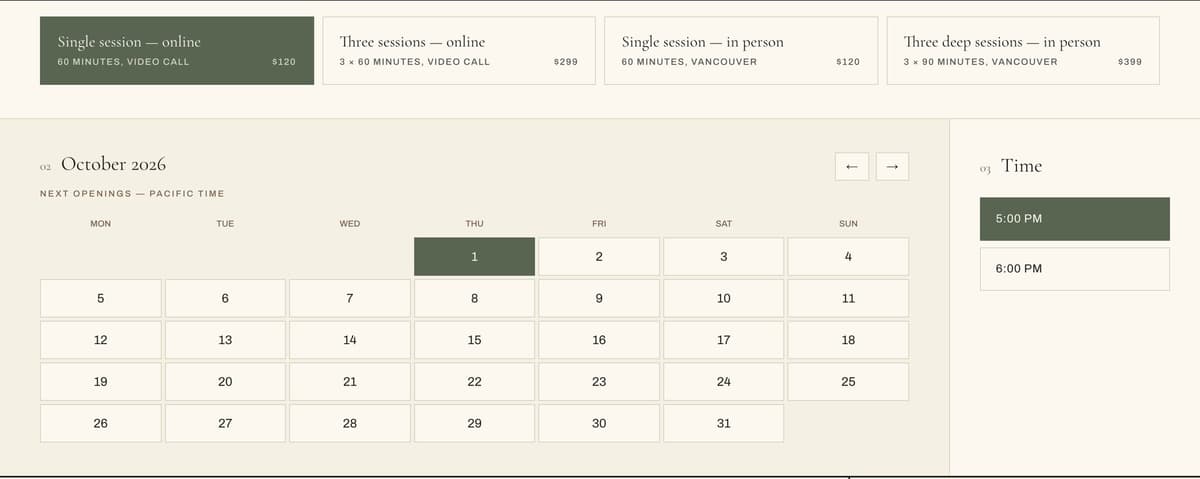Viewport: 1200px width, 479px height.
Task: Pick date 16 in the calendar
Action: click(599, 340)
